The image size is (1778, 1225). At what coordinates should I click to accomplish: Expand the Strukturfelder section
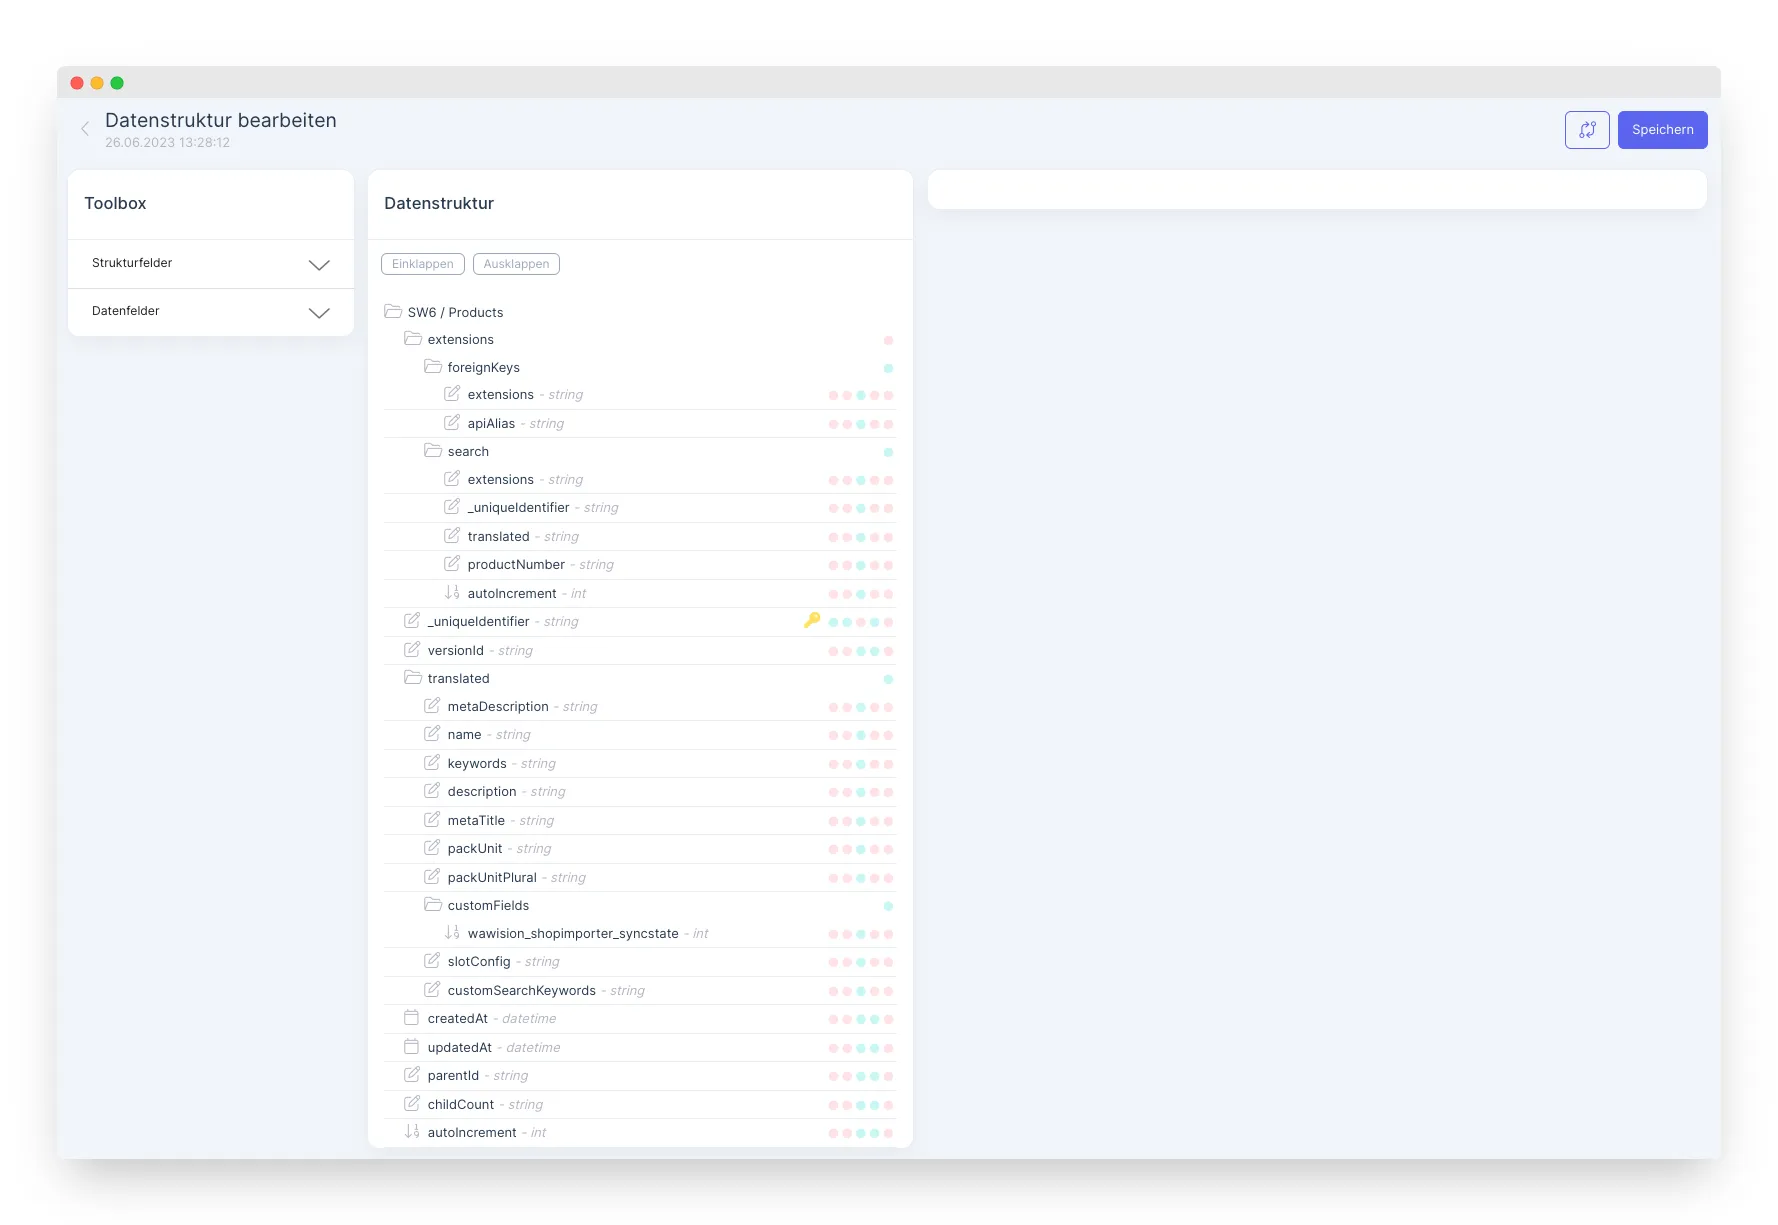point(211,264)
